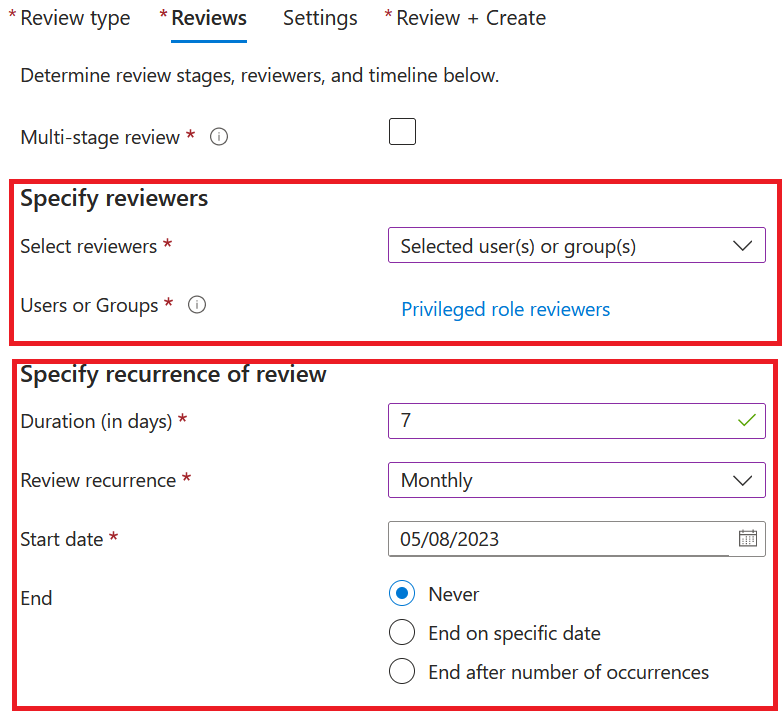
Task: Click the green checkmark in Duration field
Action: point(745,421)
